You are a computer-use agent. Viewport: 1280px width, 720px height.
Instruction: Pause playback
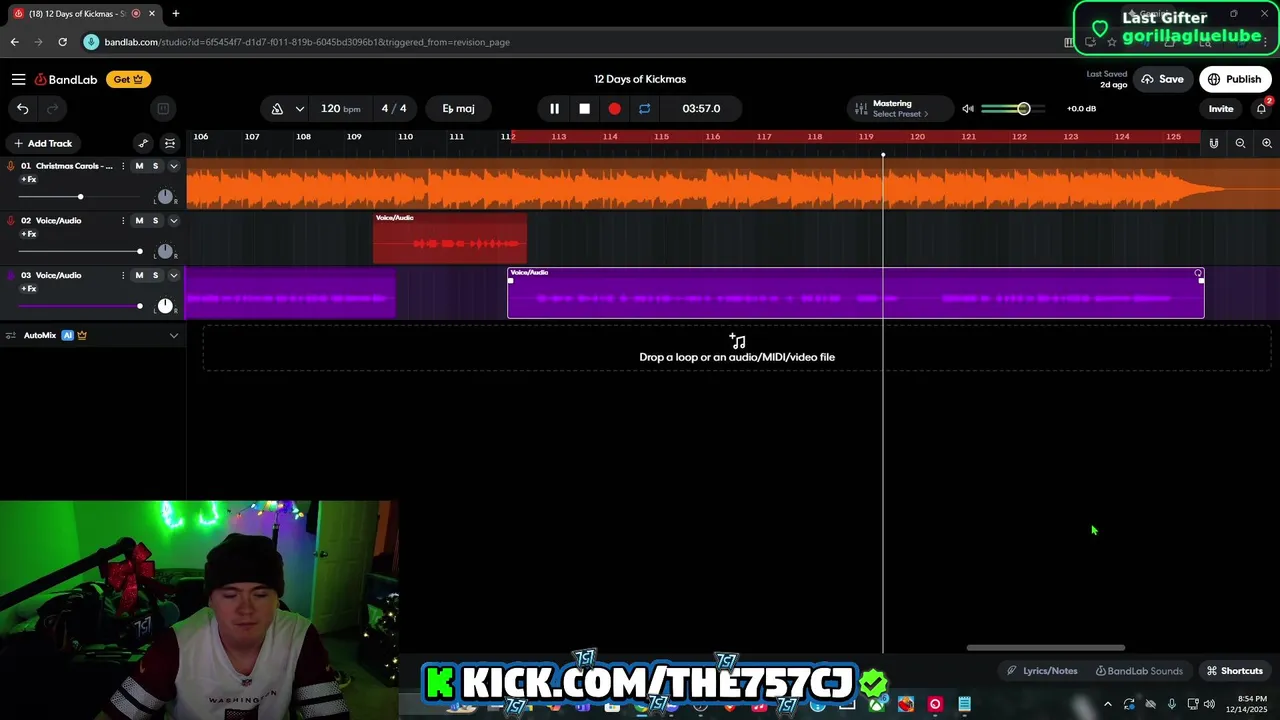tap(554, 108)
